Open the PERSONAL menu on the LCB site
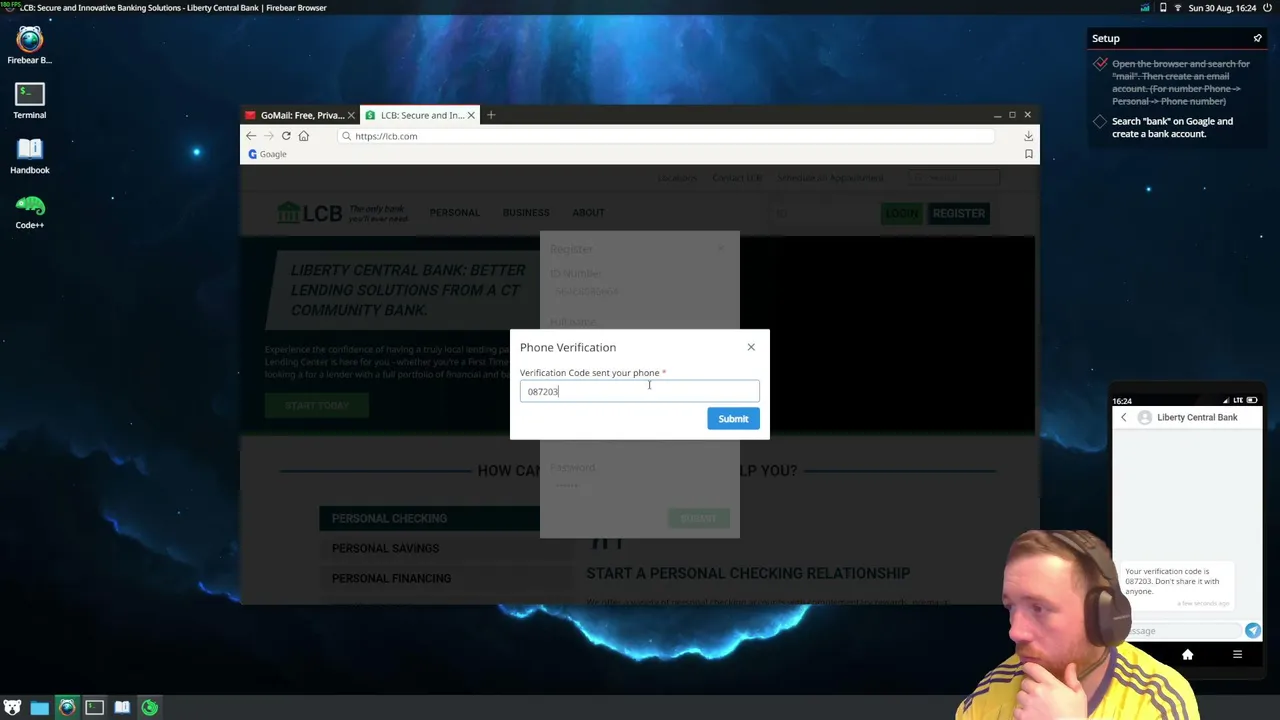 tap(455, 213)
